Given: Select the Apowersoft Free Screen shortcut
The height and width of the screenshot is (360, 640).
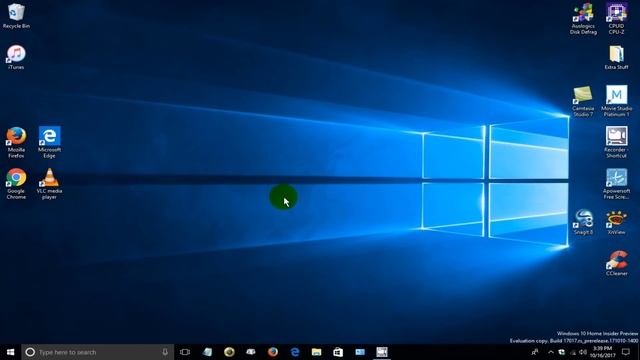Looking at the screenshot, I should [x=616, y=184].
